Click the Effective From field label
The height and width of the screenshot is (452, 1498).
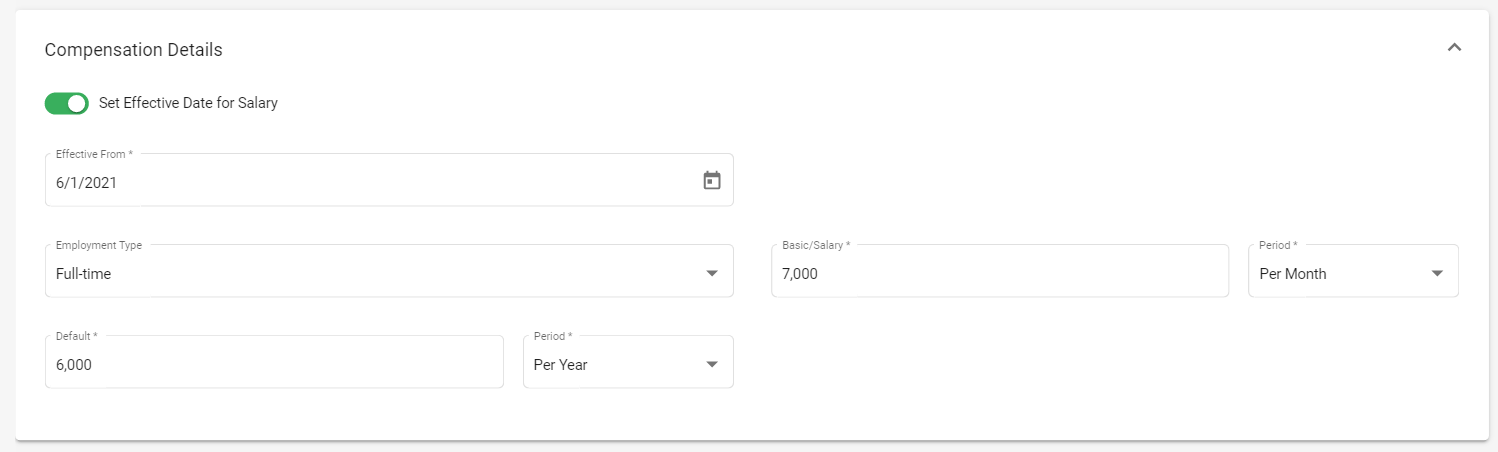pos(94,154)
